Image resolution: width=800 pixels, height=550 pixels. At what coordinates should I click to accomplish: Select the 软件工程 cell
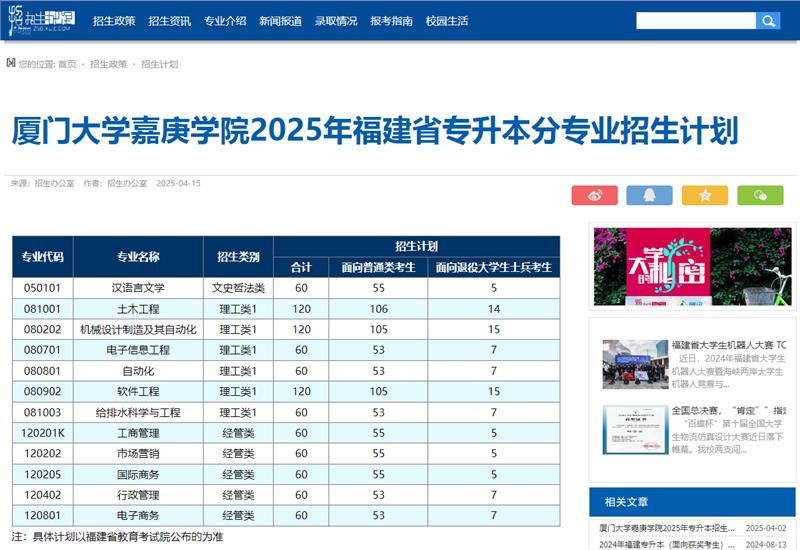pos(138,391)
